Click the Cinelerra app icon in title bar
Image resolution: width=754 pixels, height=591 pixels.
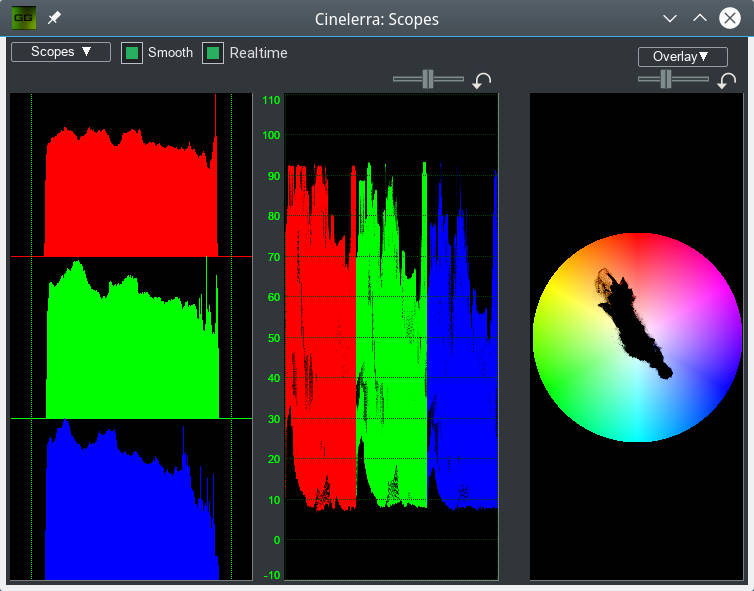23,18
